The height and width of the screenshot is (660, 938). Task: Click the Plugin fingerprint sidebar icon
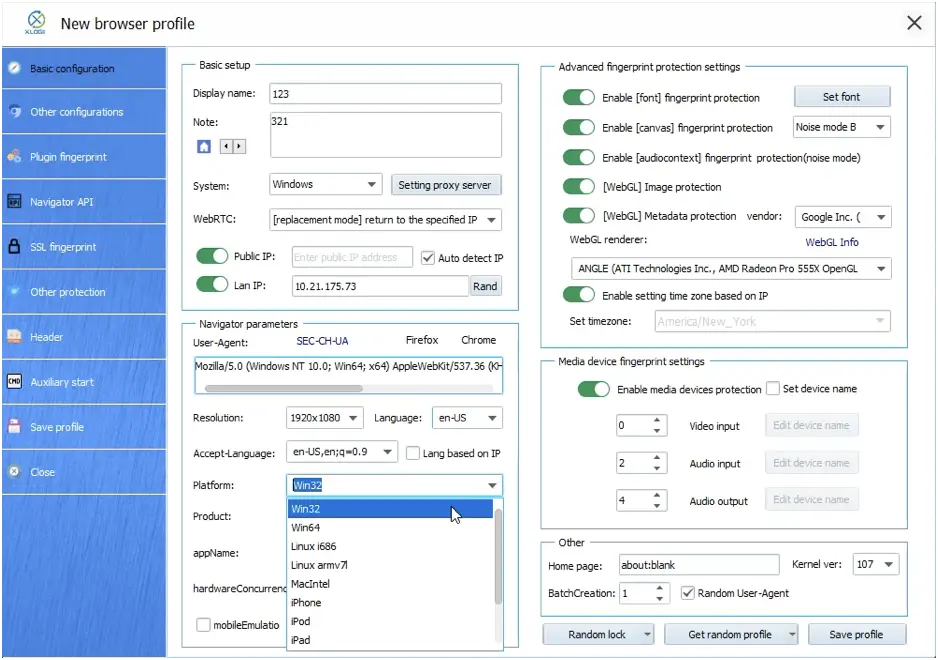coord(14,157)
